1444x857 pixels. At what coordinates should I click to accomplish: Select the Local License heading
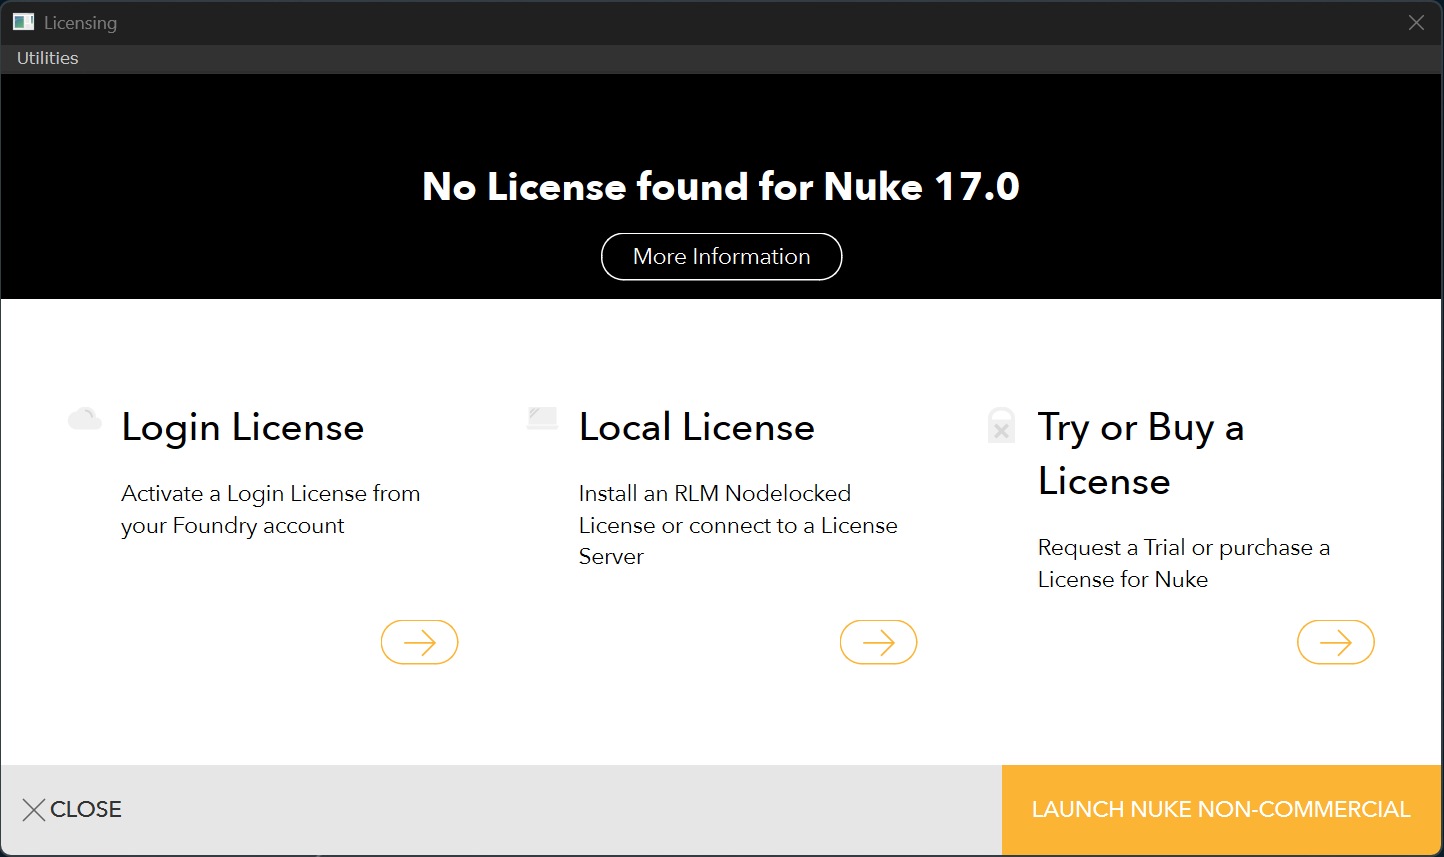(x=697, y=428)
